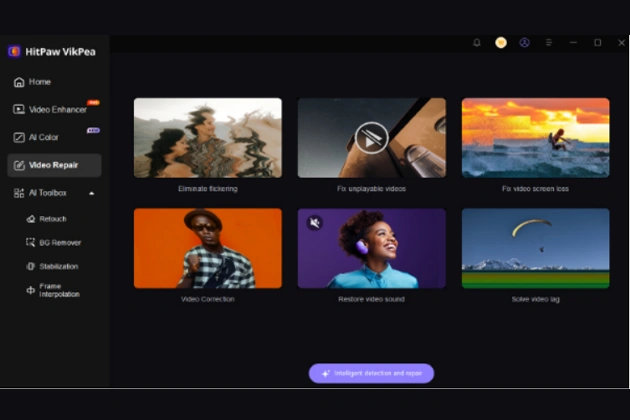
Task: Click the red badge on Video Enhancer
Action: tap(93, 102)
